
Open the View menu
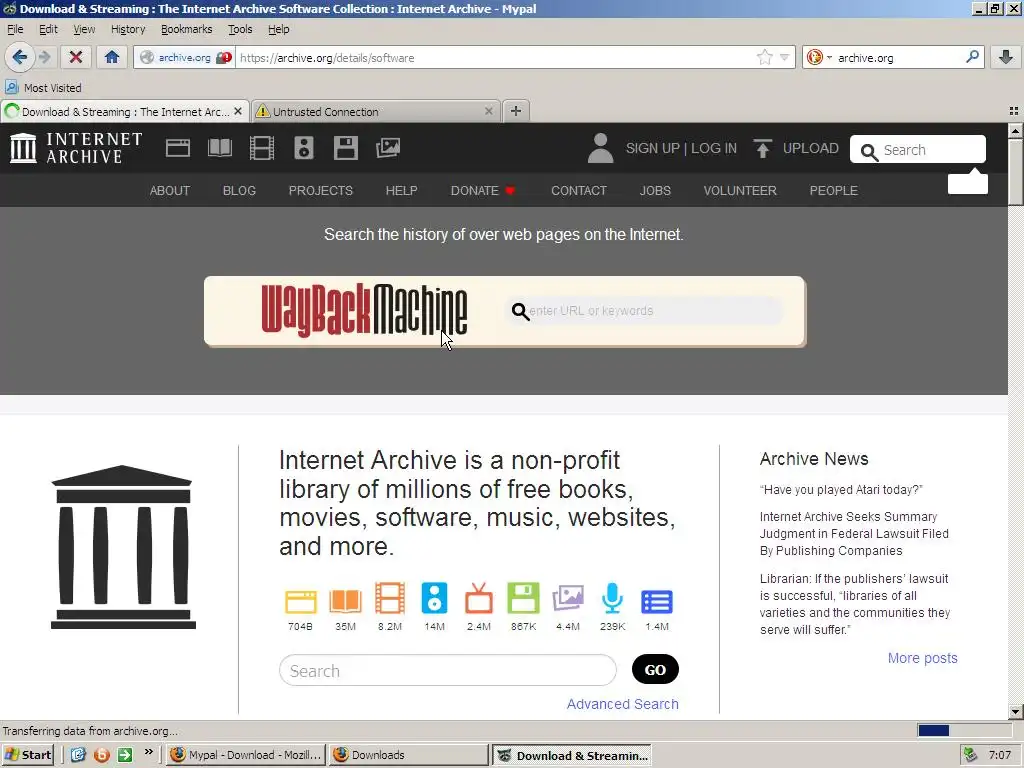point(84,29)
